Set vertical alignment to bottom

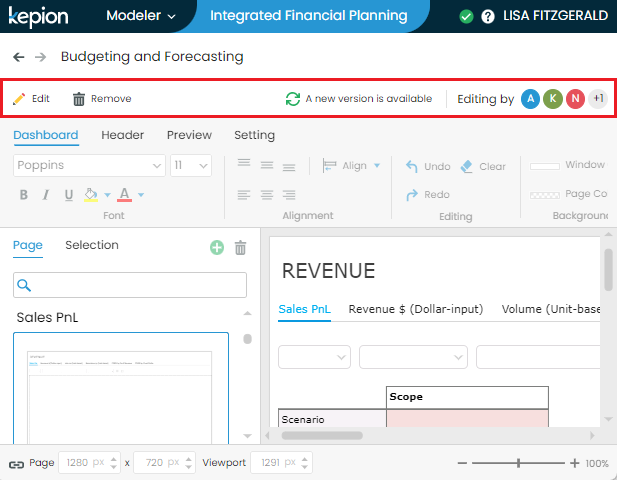289,168
